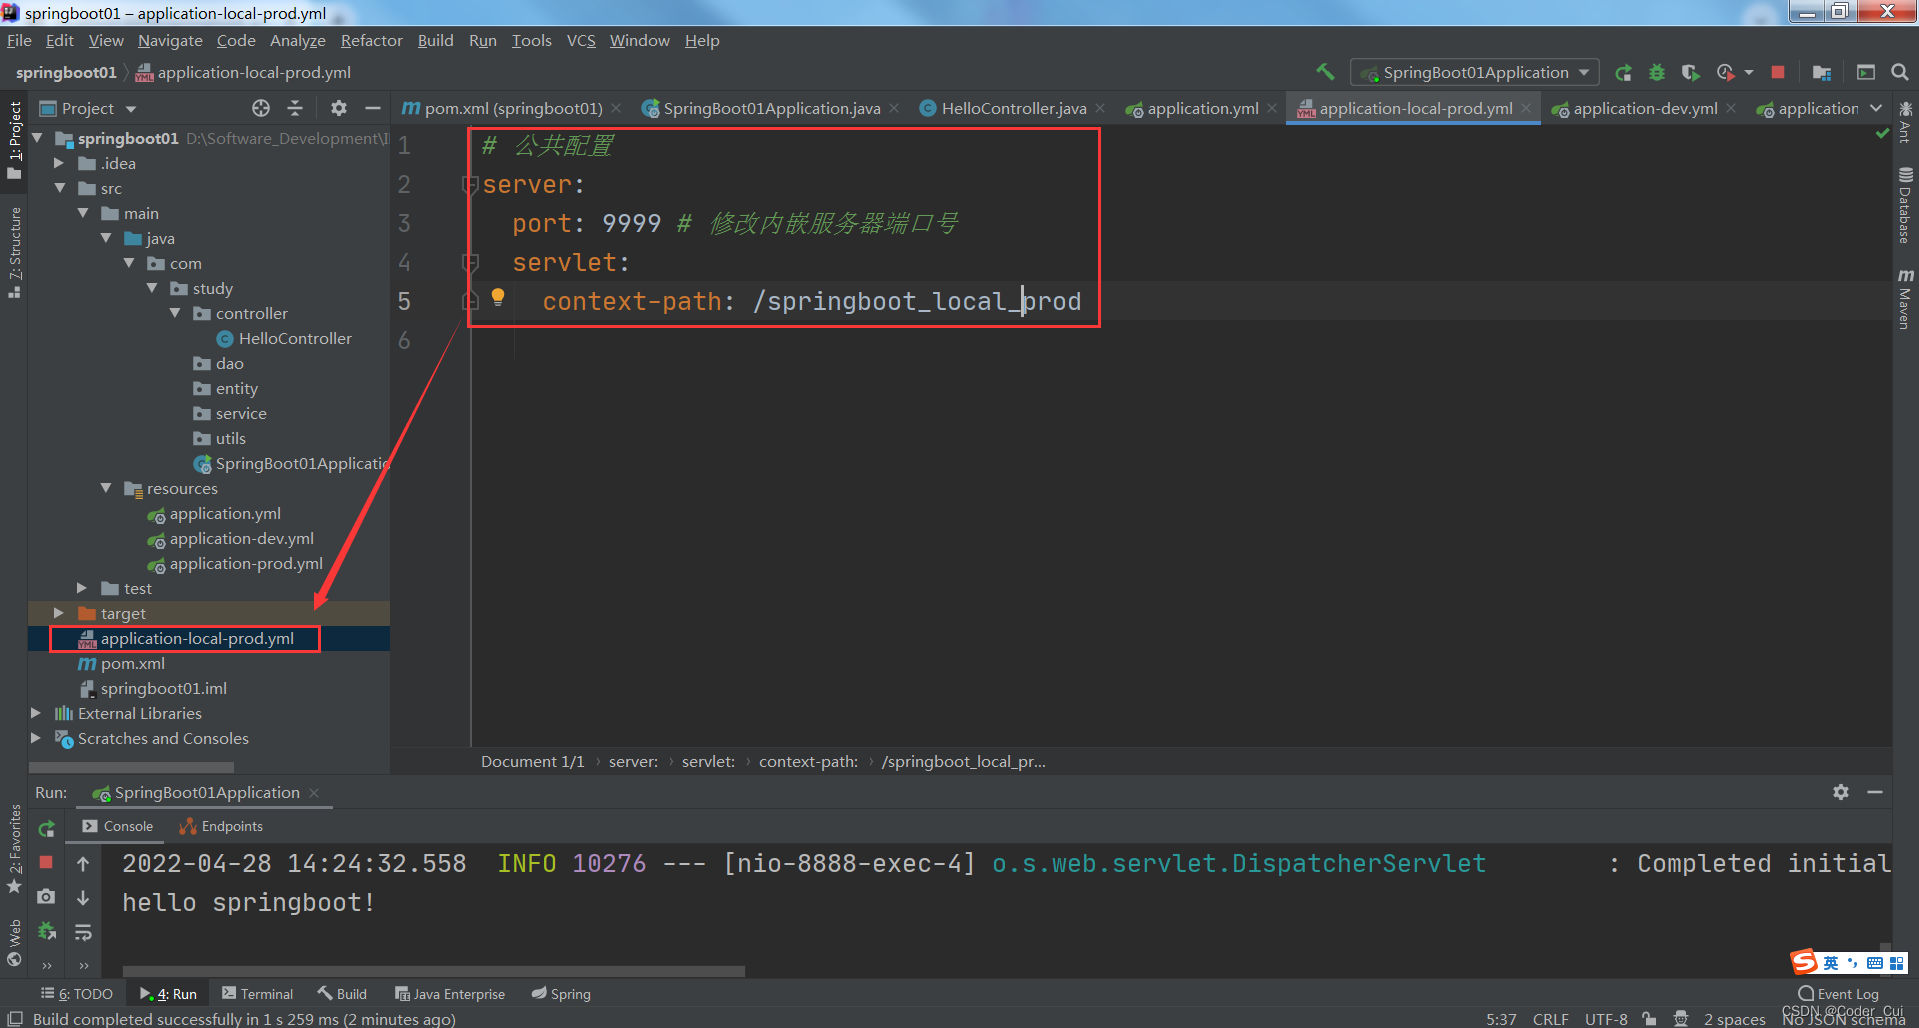
Task: Toggle read-only lock in status bar
Action: click(1649, 1019)
